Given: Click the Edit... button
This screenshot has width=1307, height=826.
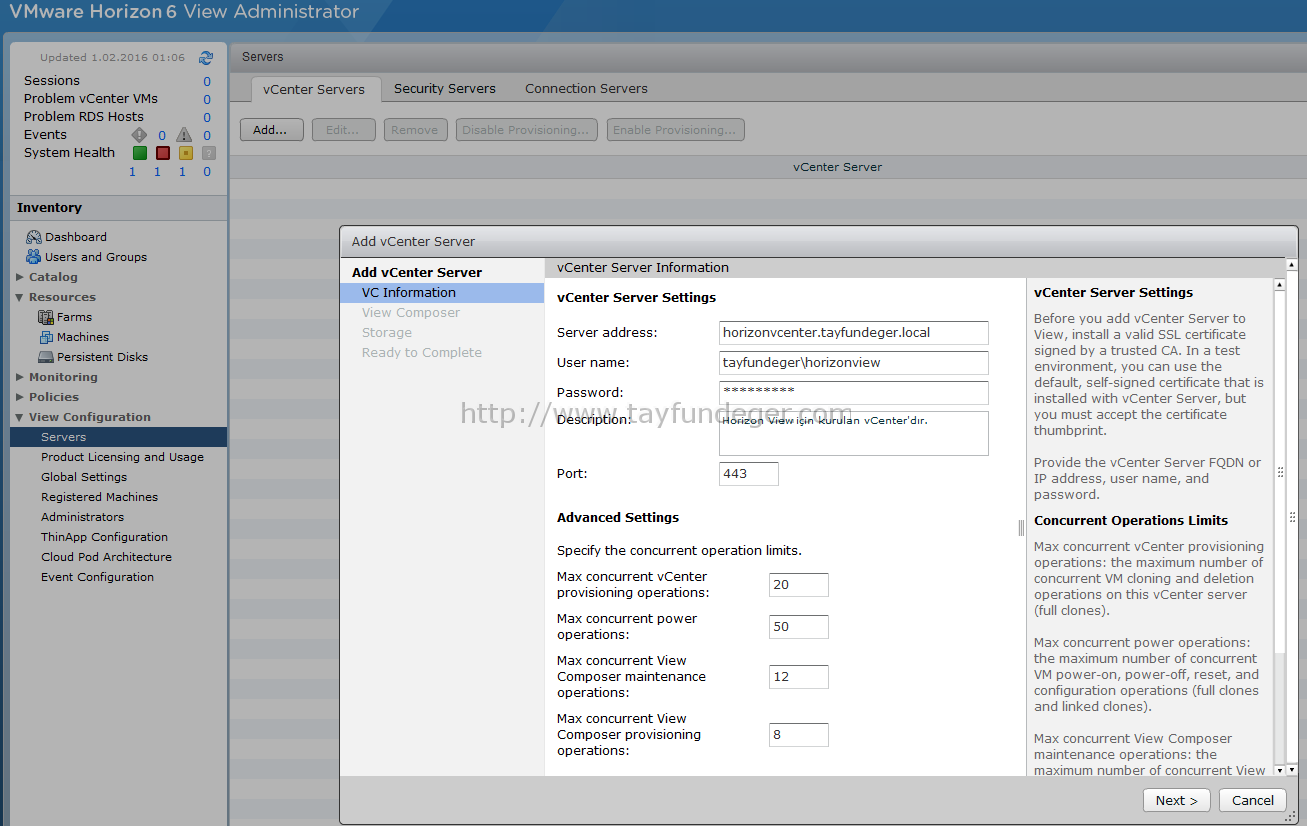Looking at the screenshot, I should (343, 130).
